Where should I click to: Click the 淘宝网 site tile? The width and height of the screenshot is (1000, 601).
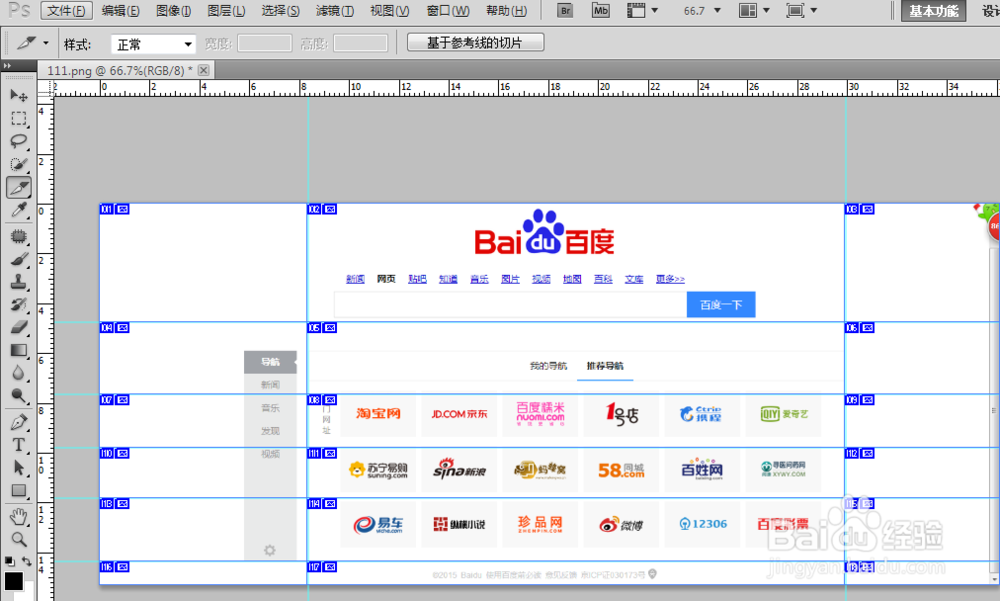click(x=378, y=415)
